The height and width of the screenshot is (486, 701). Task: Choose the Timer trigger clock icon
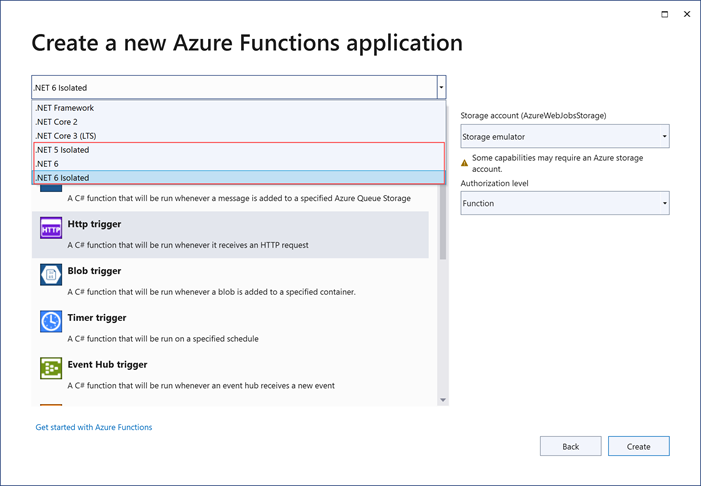coord(51,322)
